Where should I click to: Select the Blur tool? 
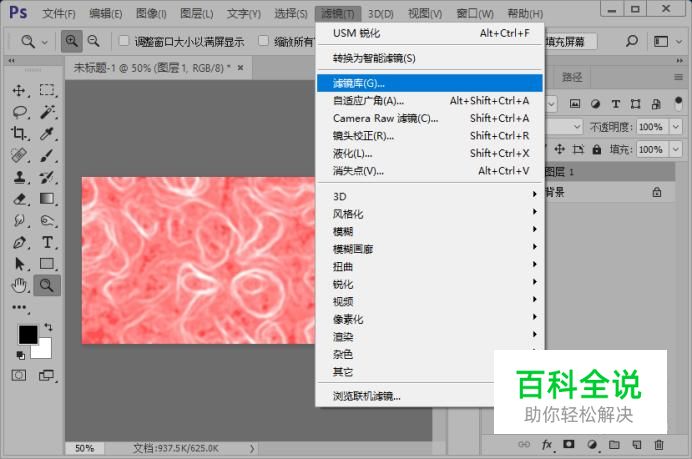point(19,220)
